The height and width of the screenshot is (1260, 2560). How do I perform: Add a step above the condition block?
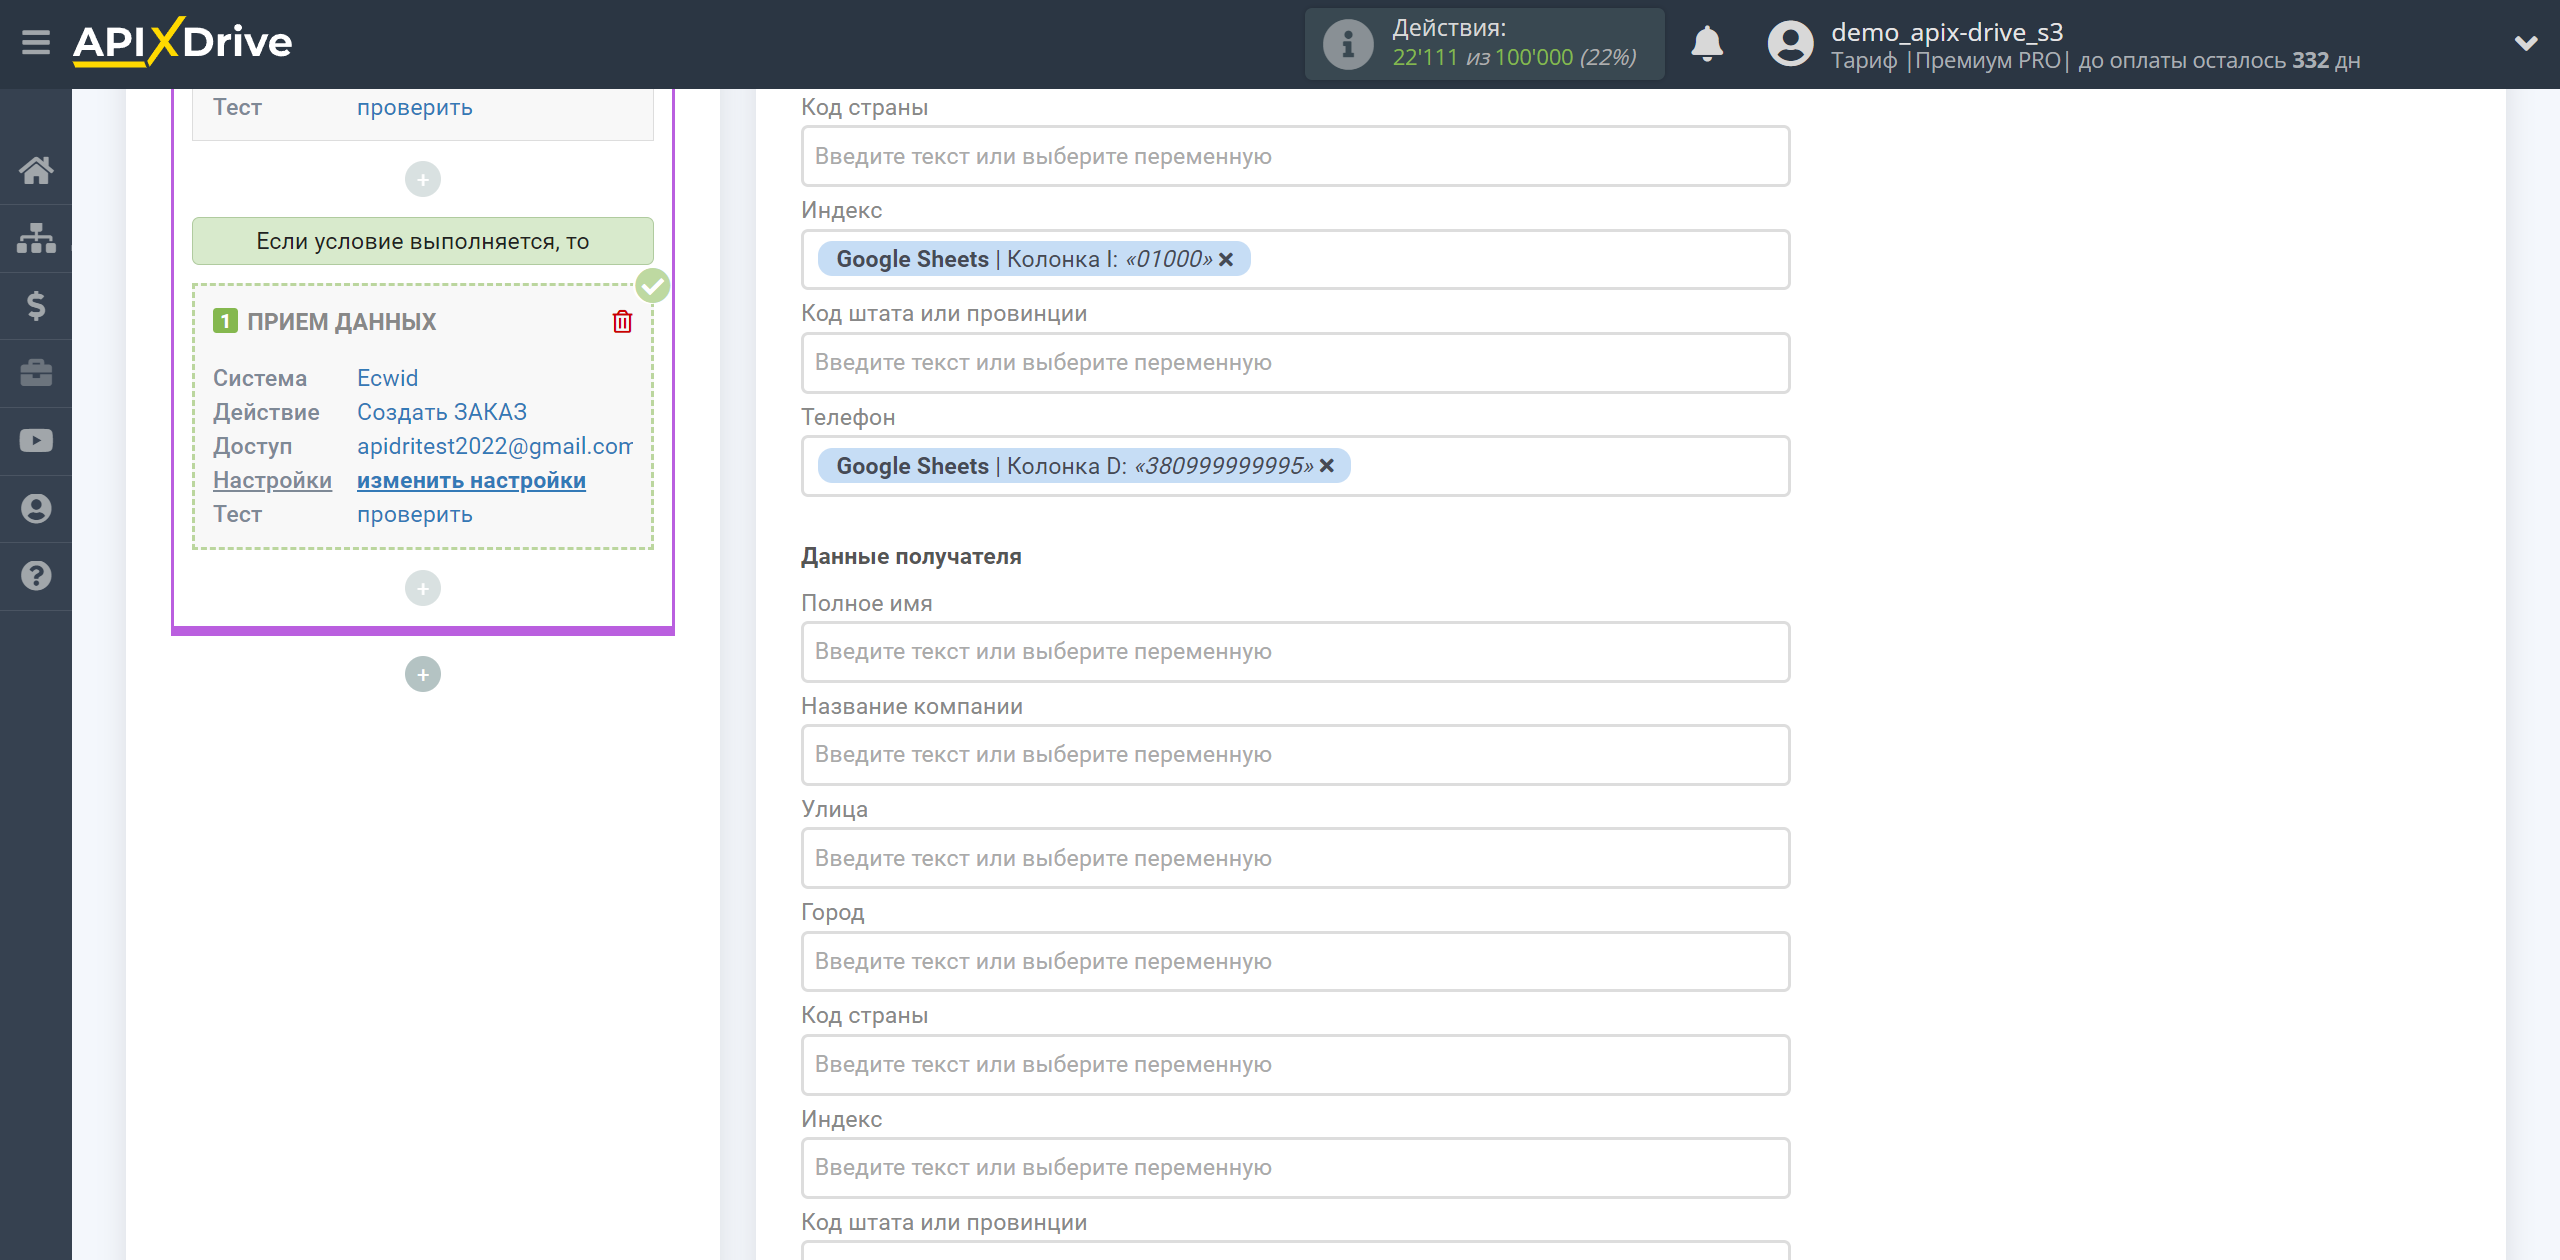pyautogui.click(x=423, y=179)
